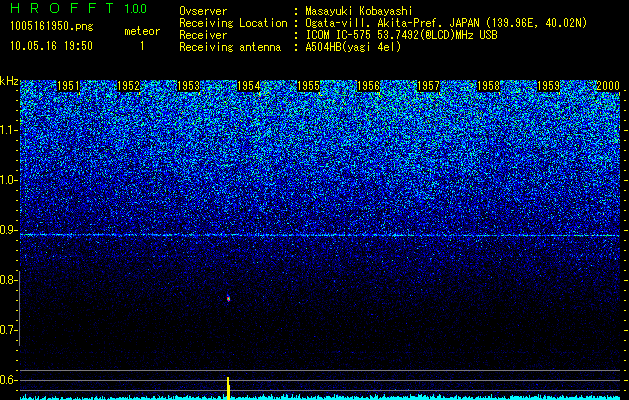Click observer name Masayuki Kobayashi
The height and width of the screenshot is (400, 629).
click(359, 11)
